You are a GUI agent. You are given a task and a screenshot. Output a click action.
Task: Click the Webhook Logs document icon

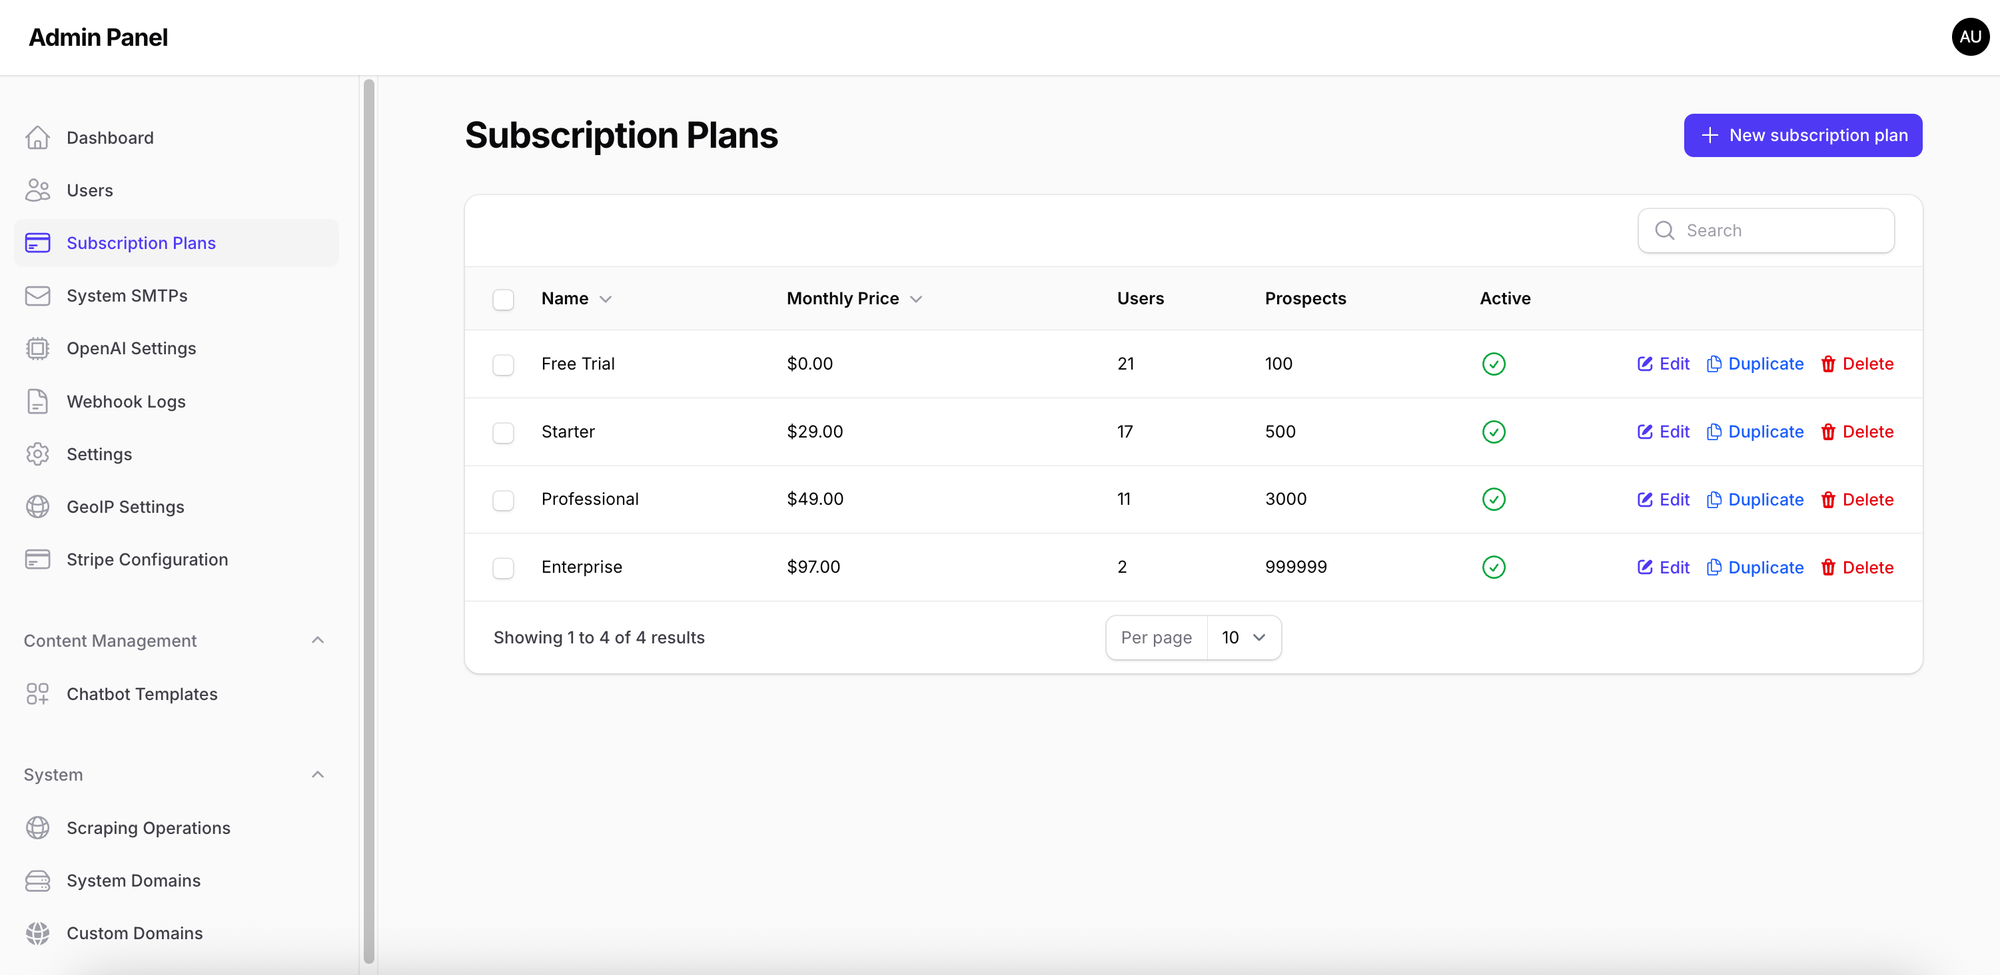coord(38,402)
